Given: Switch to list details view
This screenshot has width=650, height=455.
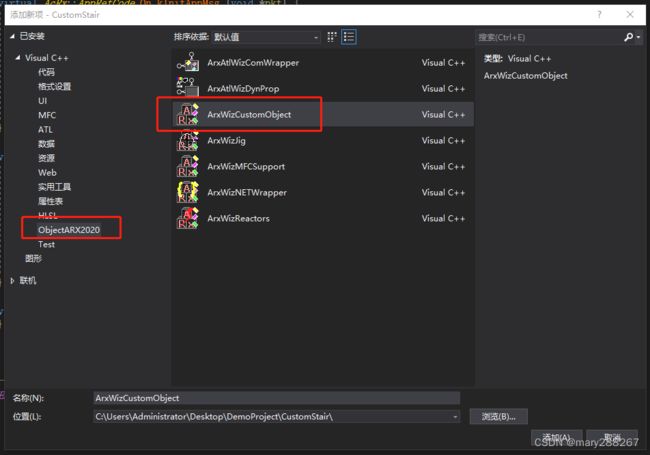Looking at the screenshot, I should pyautogui.click(x=349, y=37).
